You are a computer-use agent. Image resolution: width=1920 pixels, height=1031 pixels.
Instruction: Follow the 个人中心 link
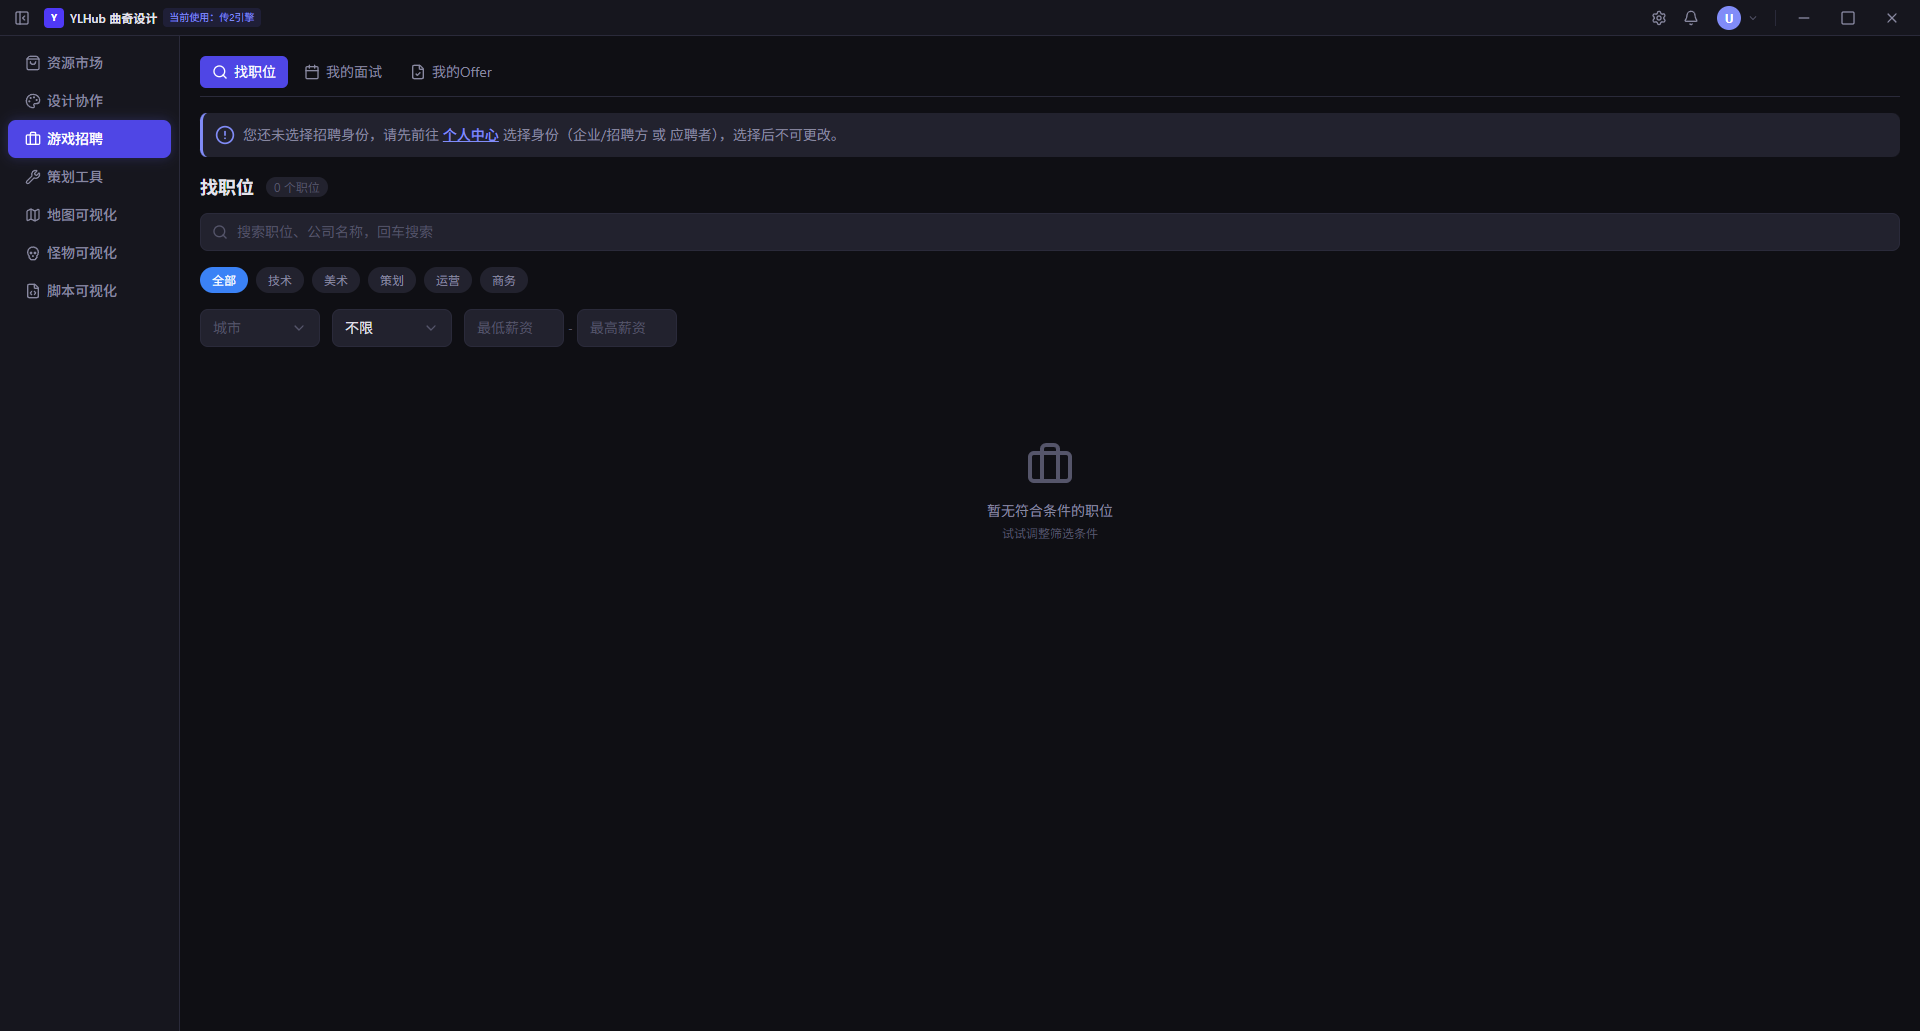470,135
